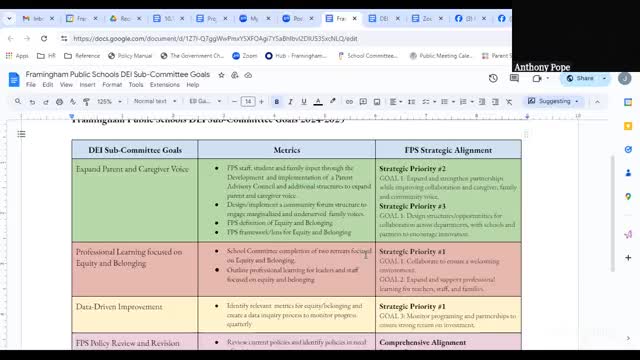
Task: Toggle italic formatting
Action: click(x=290, y=102)
